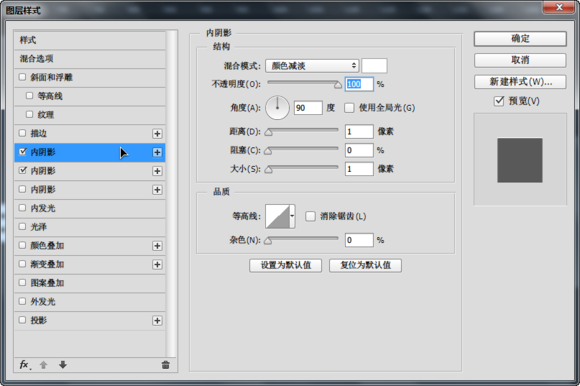Add another 颜色叠加 with plus icon

coord(157,246)
